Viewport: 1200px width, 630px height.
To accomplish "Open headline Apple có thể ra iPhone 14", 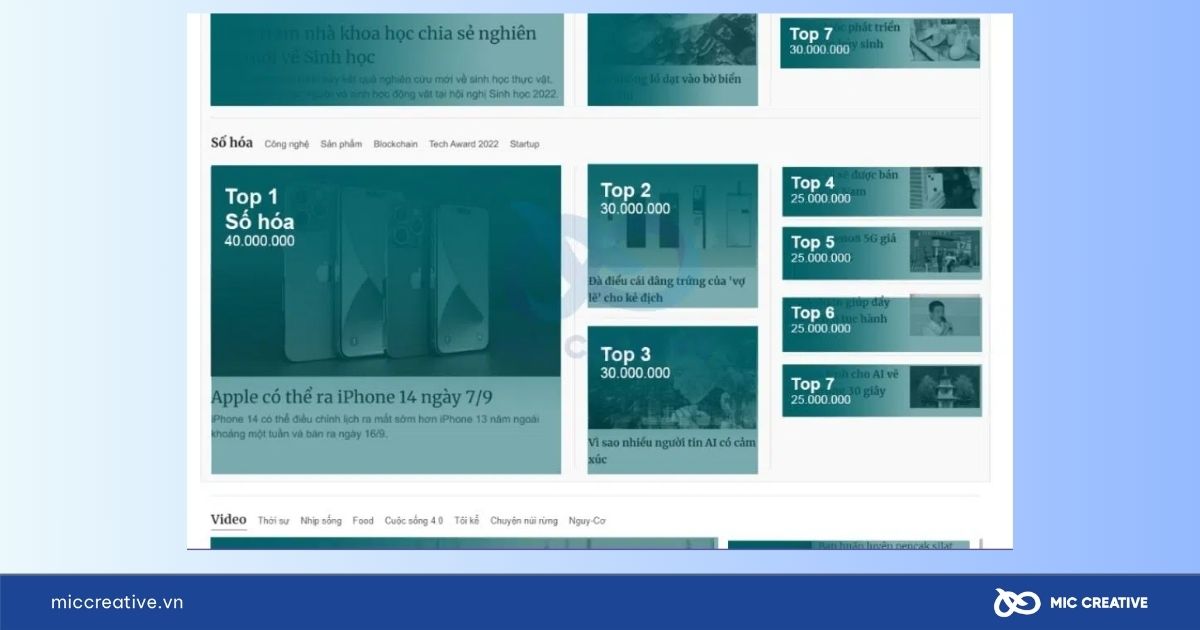I will click(x=352, y=397).
